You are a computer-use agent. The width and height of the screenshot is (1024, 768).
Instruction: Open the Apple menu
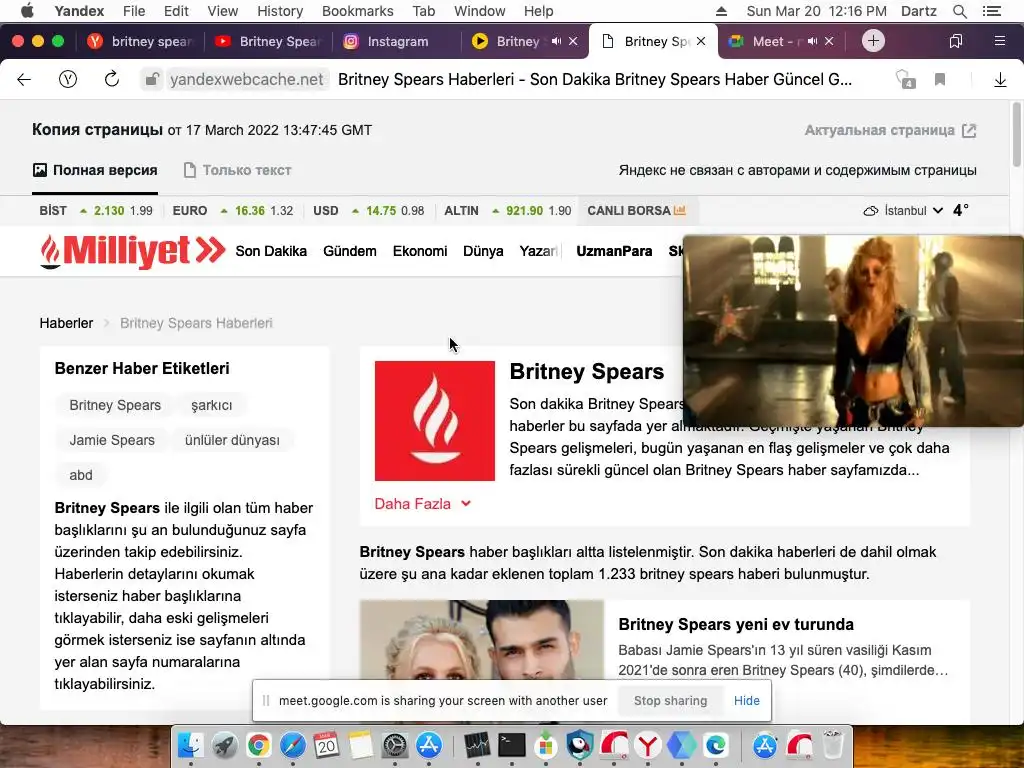(27, 11)
